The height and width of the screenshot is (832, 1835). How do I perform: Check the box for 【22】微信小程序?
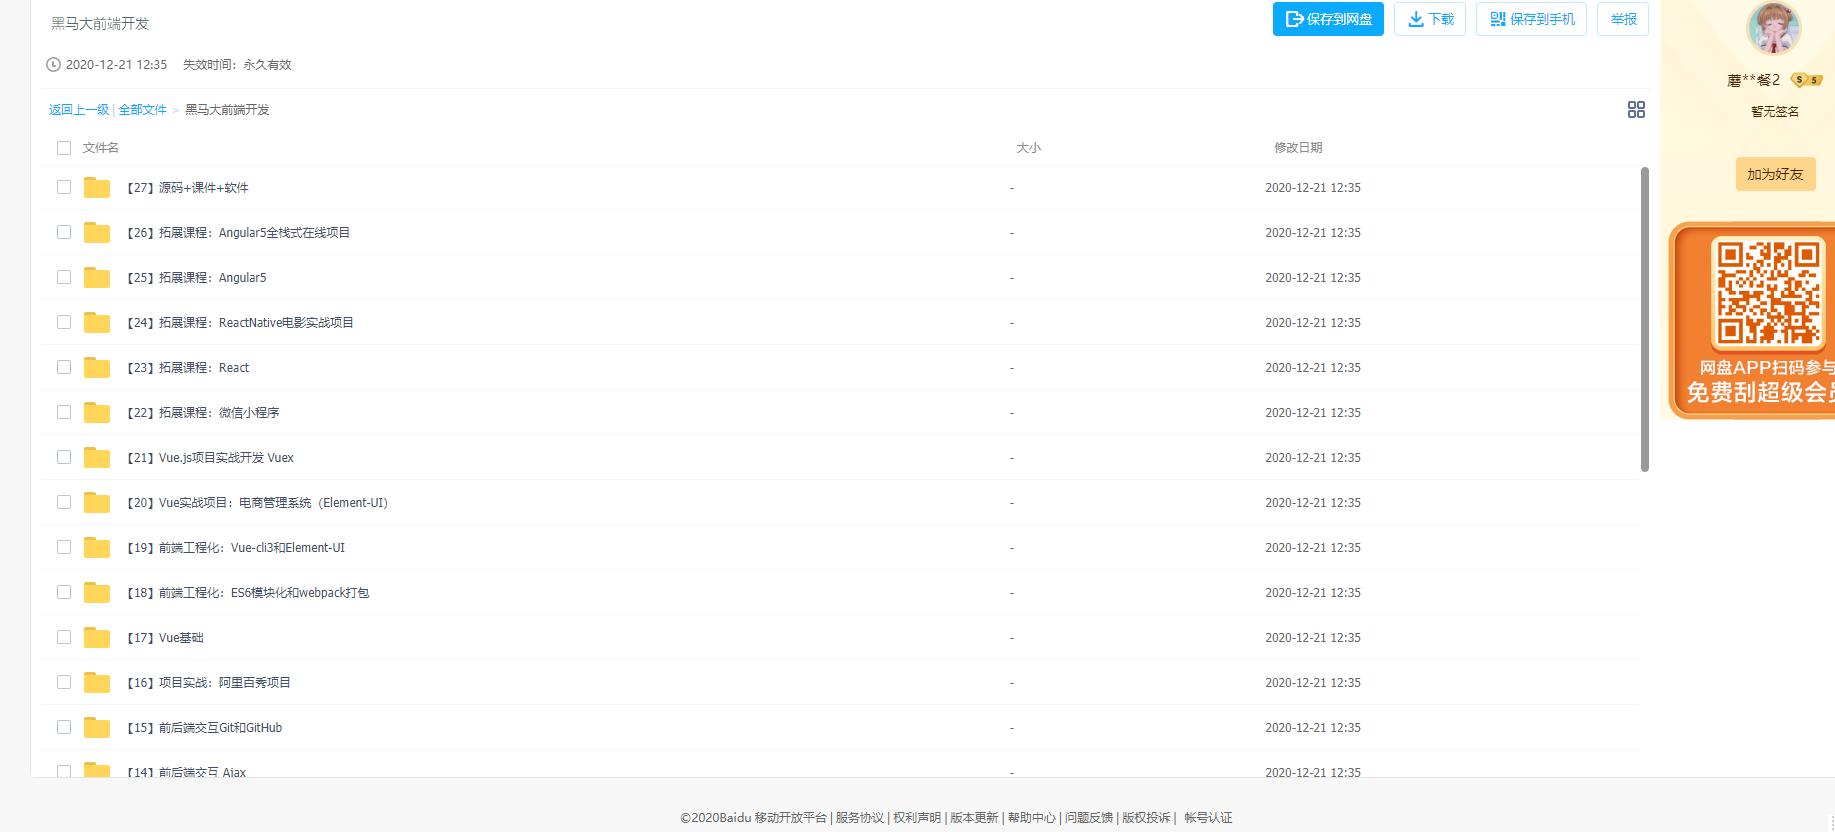click(64, 412)
